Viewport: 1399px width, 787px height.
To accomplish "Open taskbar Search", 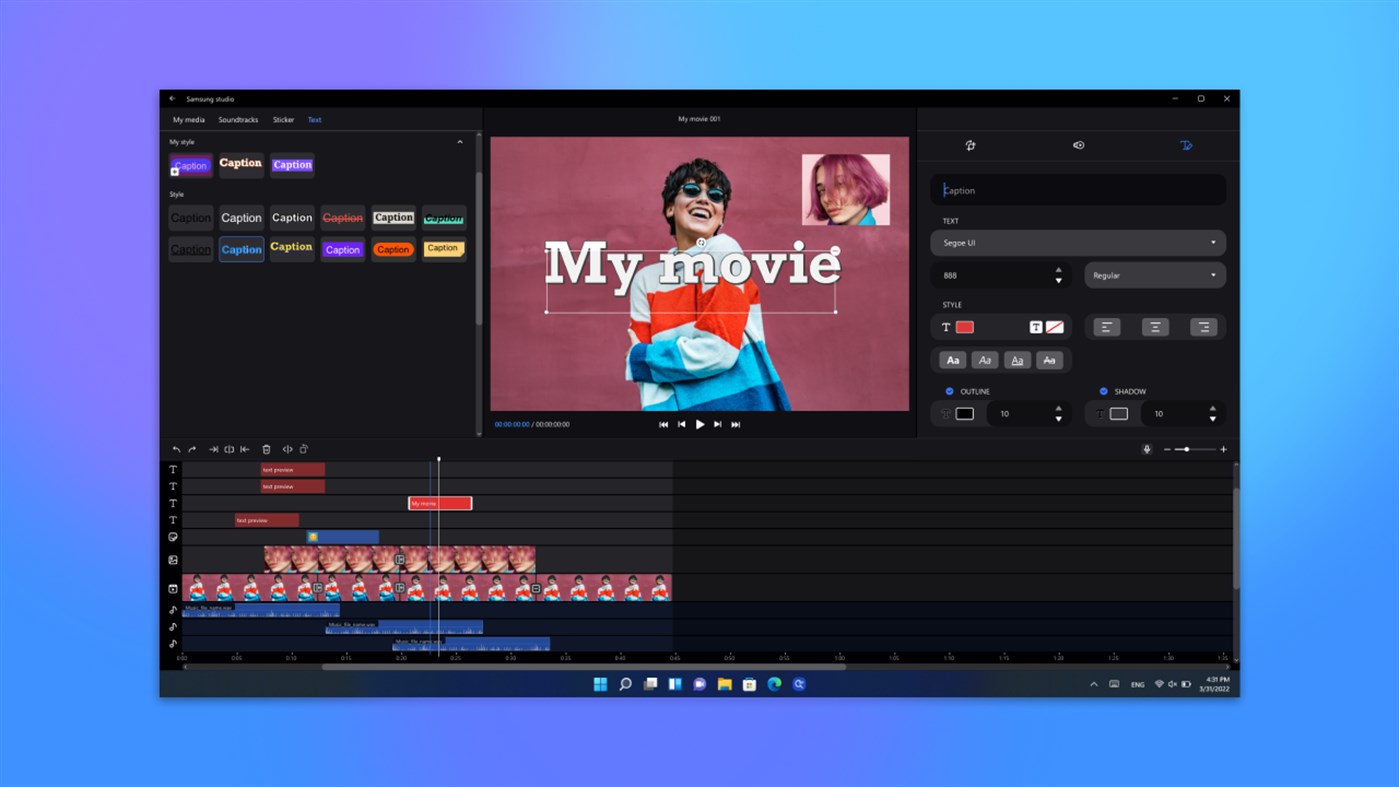I will 625,684.
